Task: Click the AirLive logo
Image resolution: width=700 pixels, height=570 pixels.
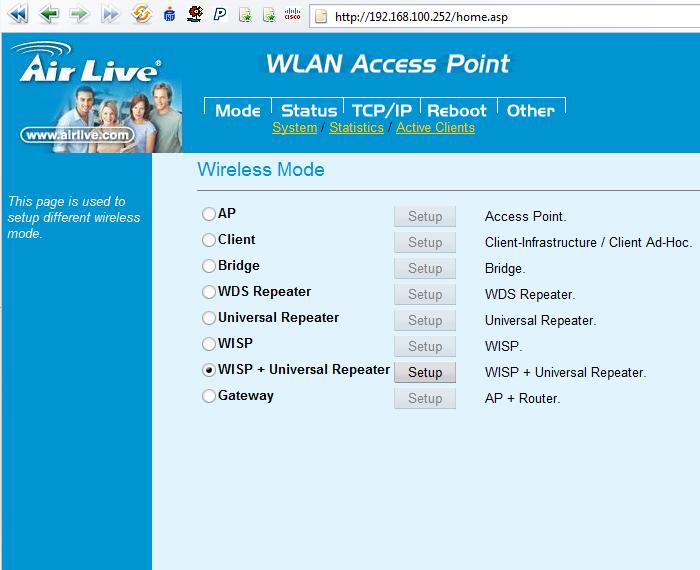Action: (x=88, y=71)
